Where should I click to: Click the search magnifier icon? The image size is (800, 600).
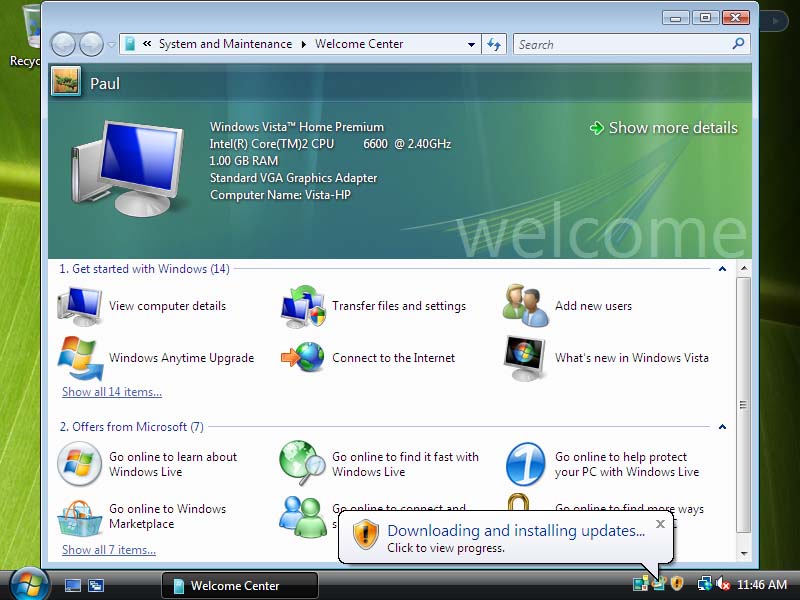pos(738,44)
